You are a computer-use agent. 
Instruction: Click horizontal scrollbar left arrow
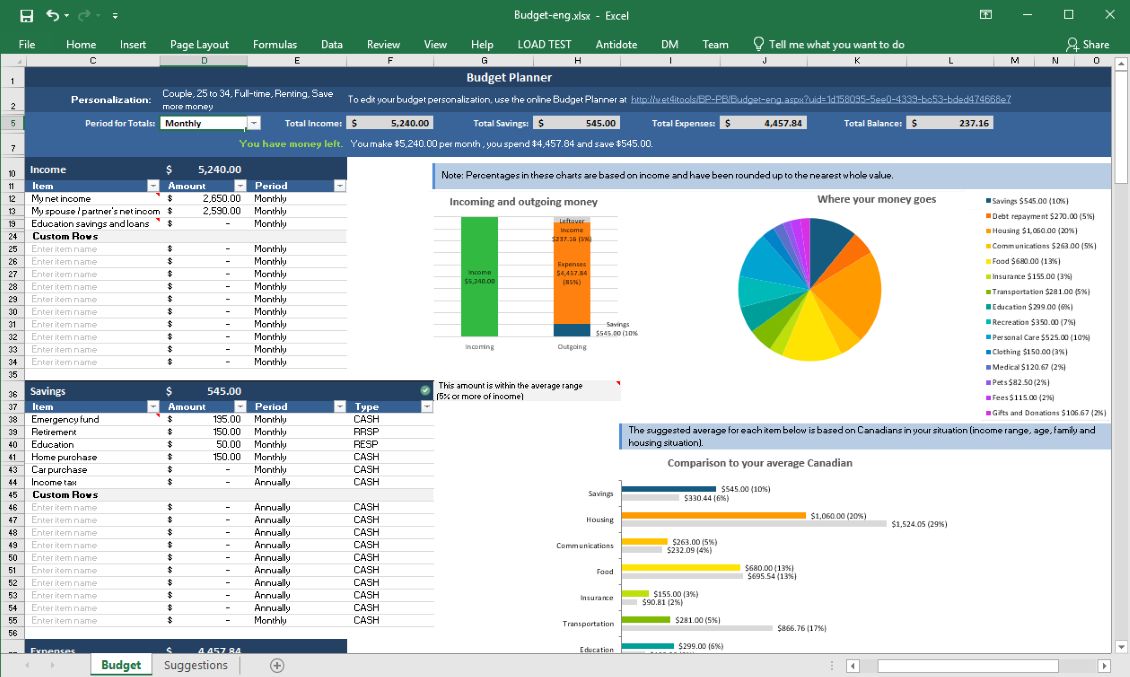(x=853, y=665)
